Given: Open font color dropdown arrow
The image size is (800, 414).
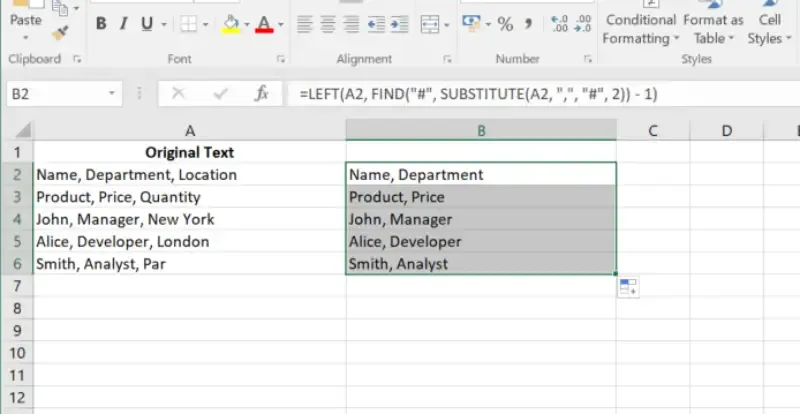Looking at the screenshot, I should 281,24.
